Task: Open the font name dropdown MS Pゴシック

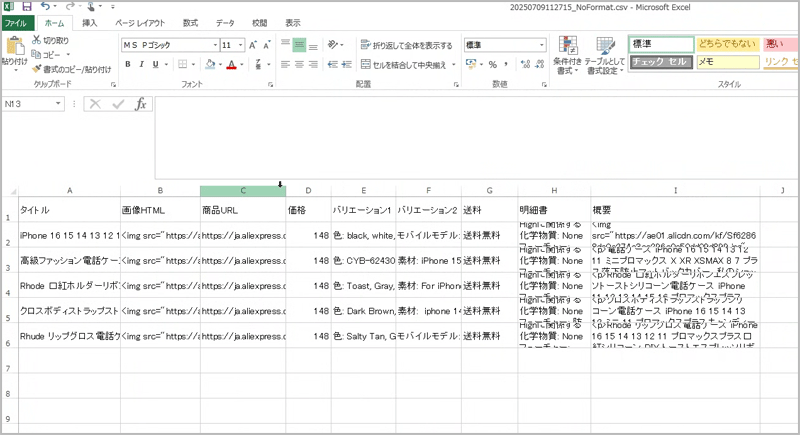Action: pyautogui.click(x=215, y=45)
